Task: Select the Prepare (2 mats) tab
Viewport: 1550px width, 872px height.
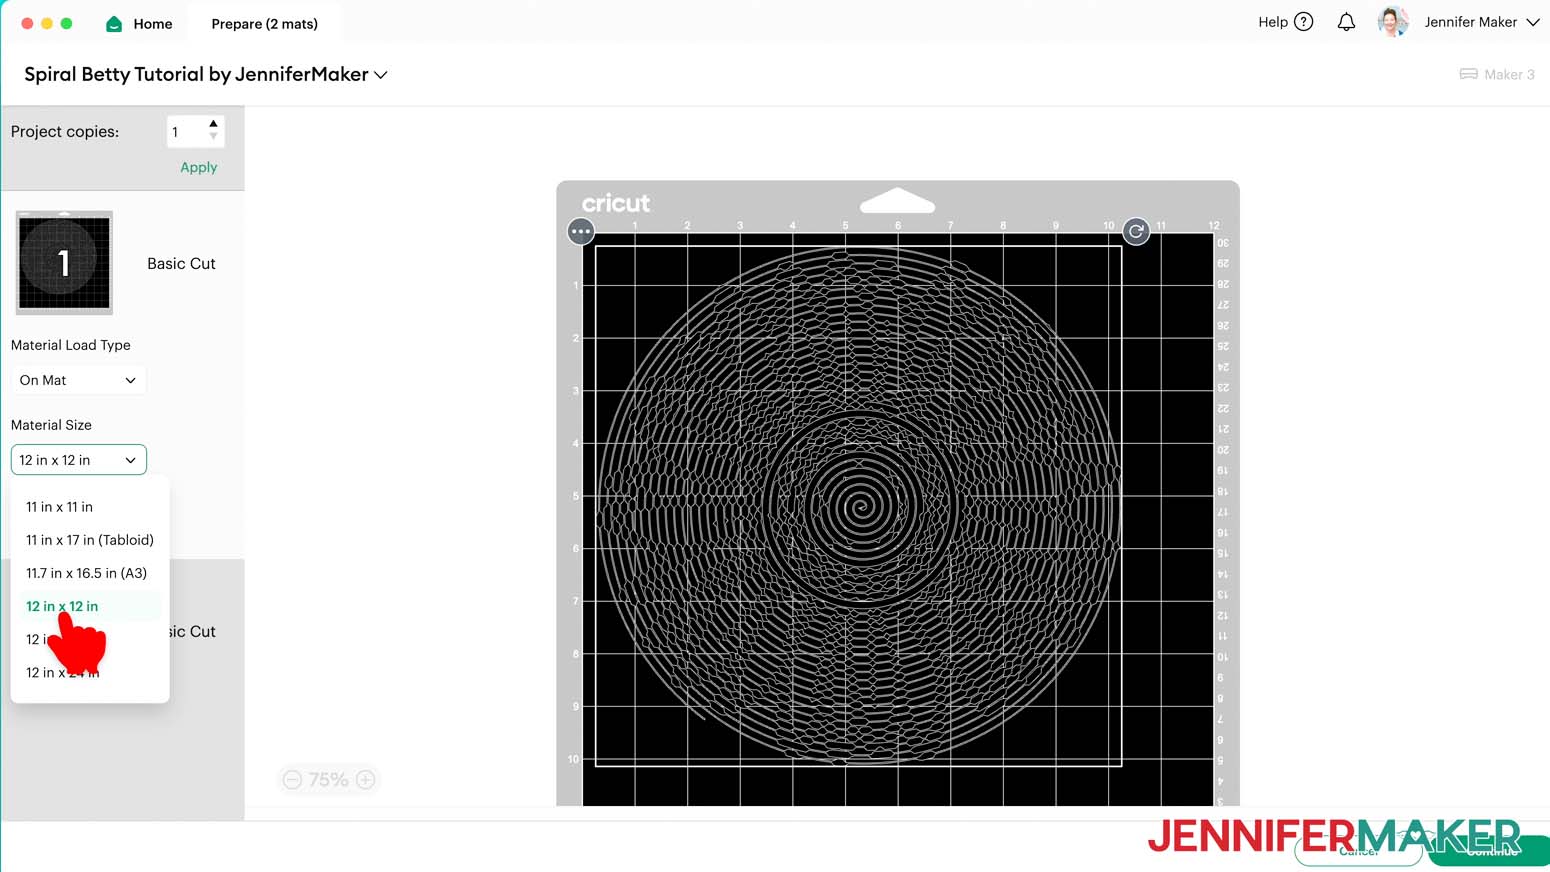Action: click(x=265, y=23)
